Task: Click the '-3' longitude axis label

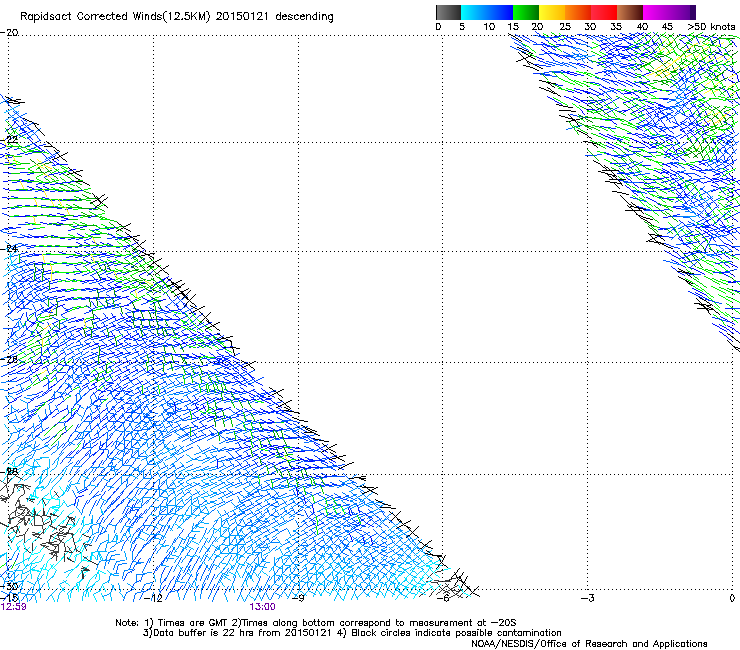Action: click(x=588, y=598)
